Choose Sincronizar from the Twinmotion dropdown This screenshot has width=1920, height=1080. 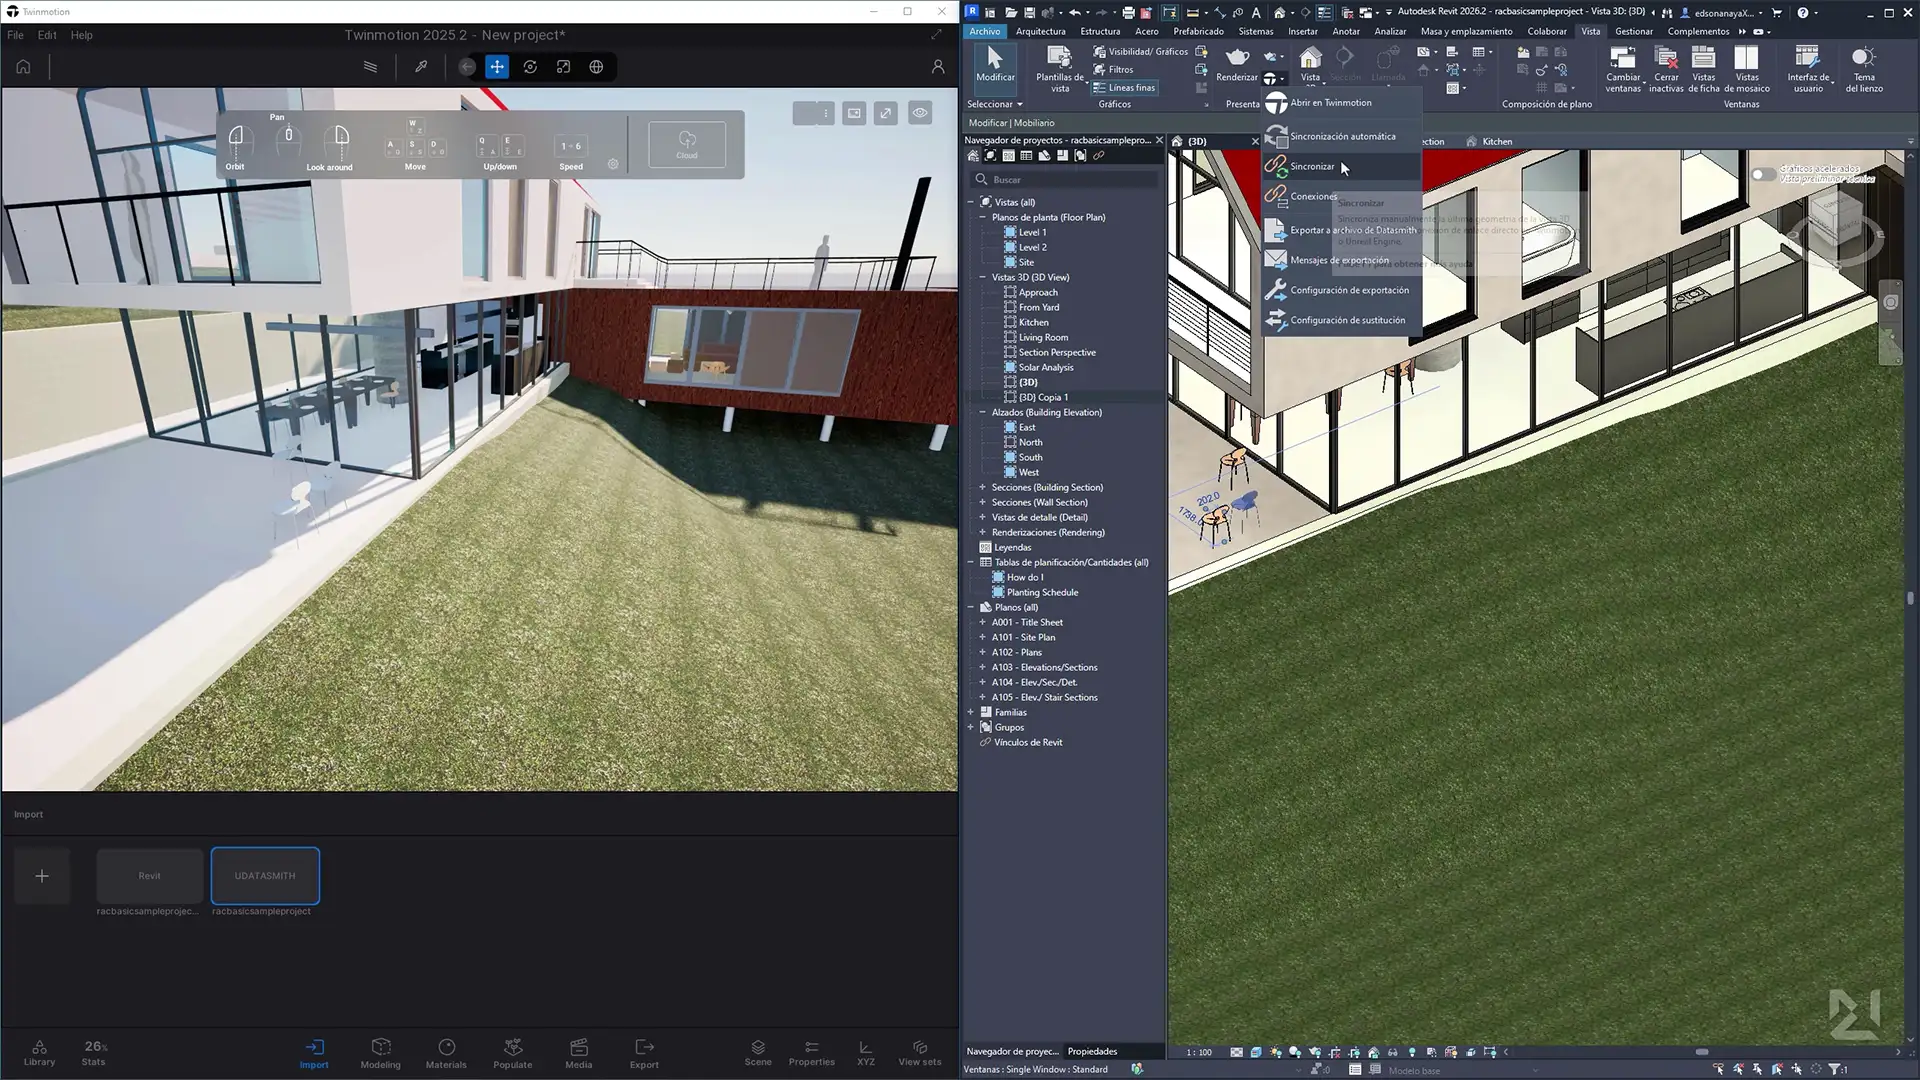click(x=1312, y=166)
